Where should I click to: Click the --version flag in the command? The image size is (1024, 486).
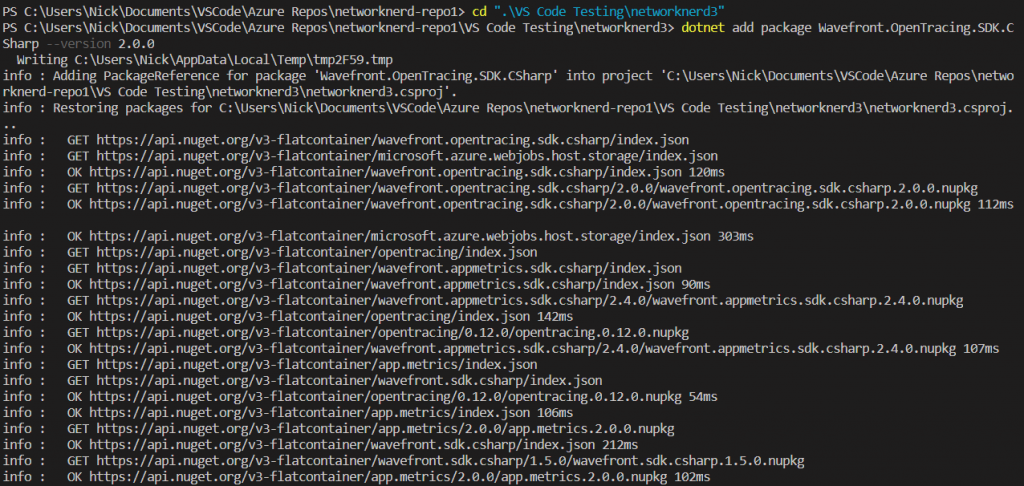click(x=80, y=44)
